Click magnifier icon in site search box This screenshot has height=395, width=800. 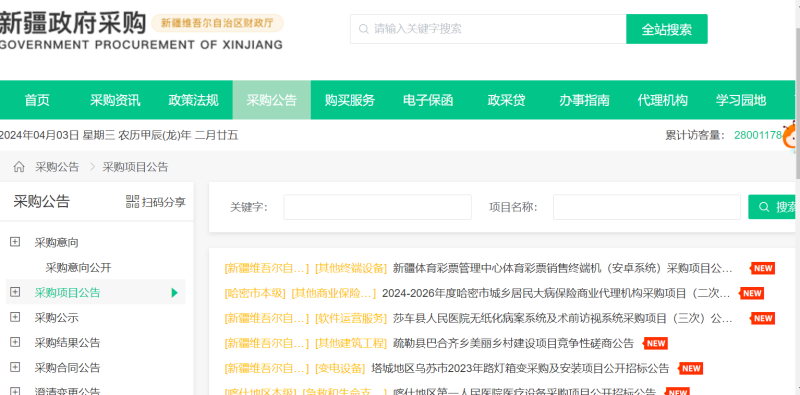(x=364, y=29)
